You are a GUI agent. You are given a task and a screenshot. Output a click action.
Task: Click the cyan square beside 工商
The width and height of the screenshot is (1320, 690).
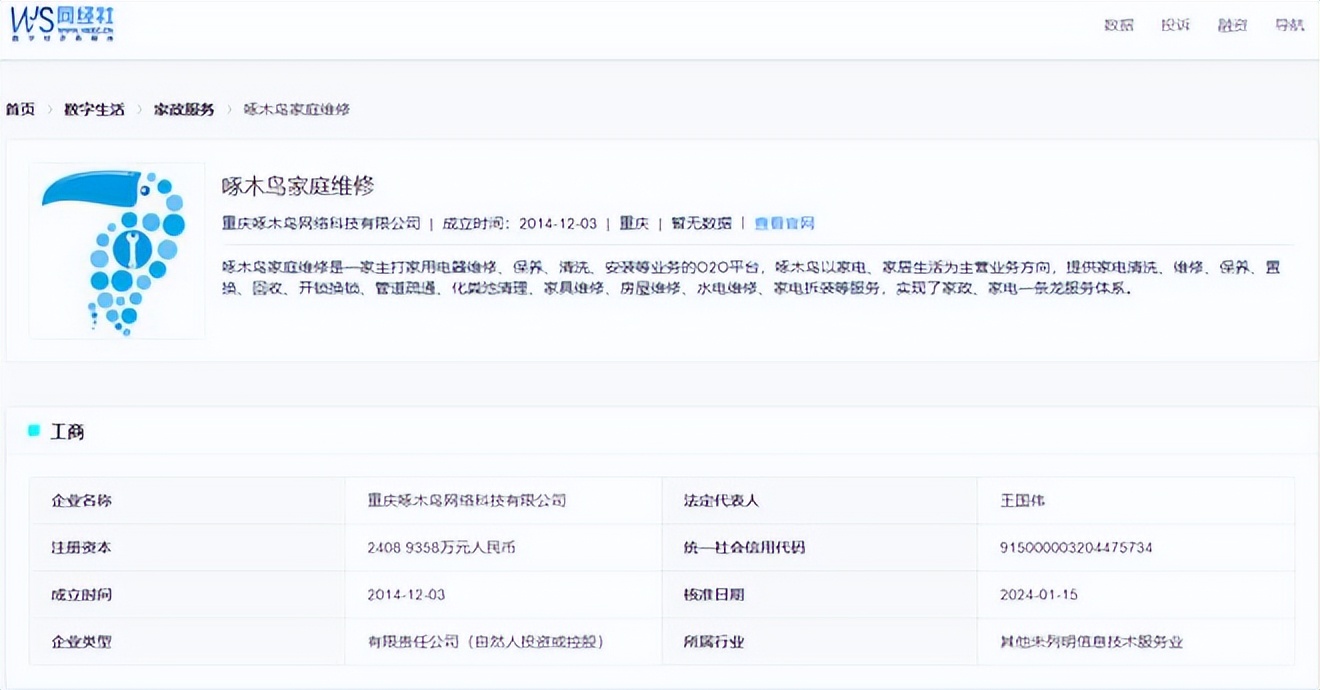point(34,431)
